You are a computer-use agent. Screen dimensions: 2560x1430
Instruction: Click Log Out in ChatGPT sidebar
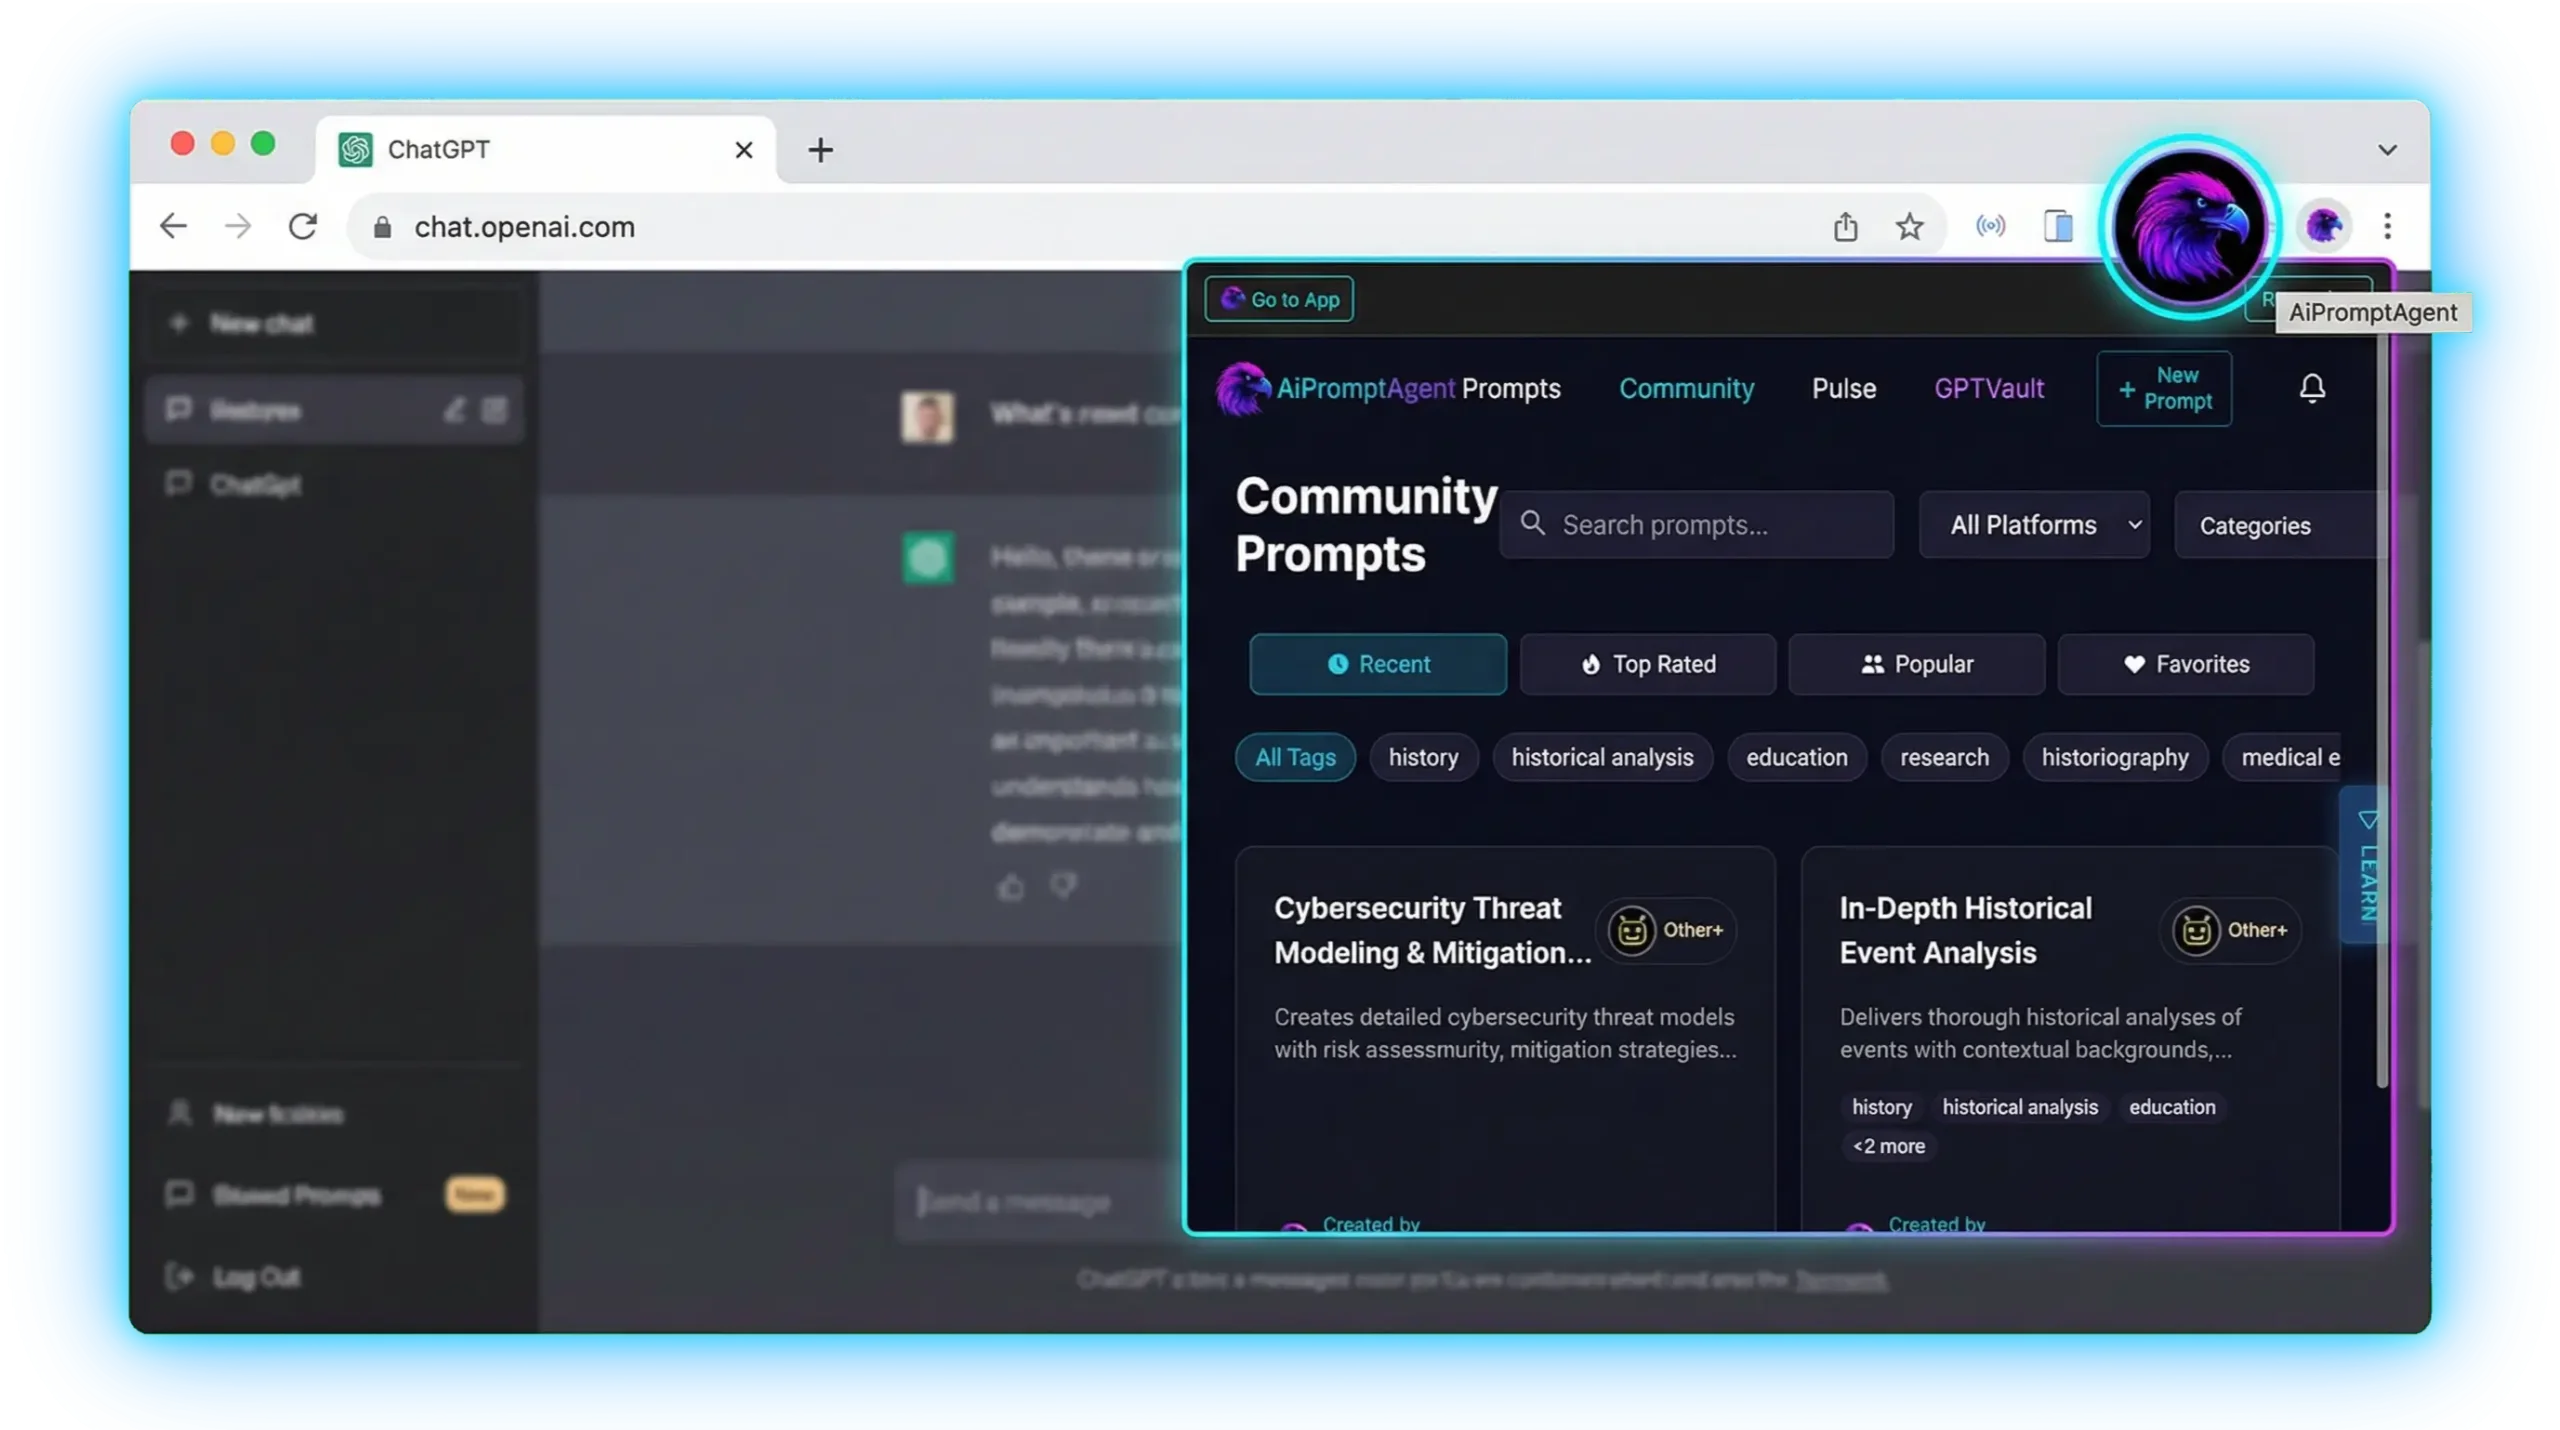[x=236, y=1277]
